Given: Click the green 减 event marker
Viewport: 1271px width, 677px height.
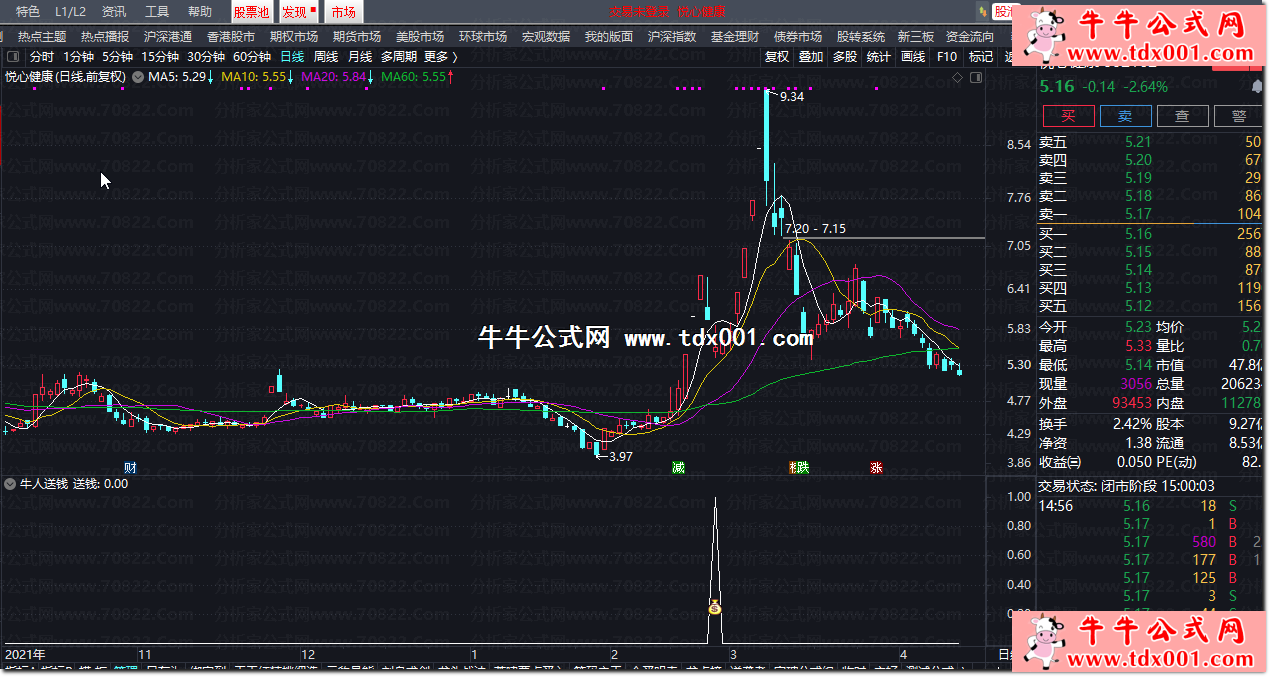Looking at the screenshot, I should 678,467.
